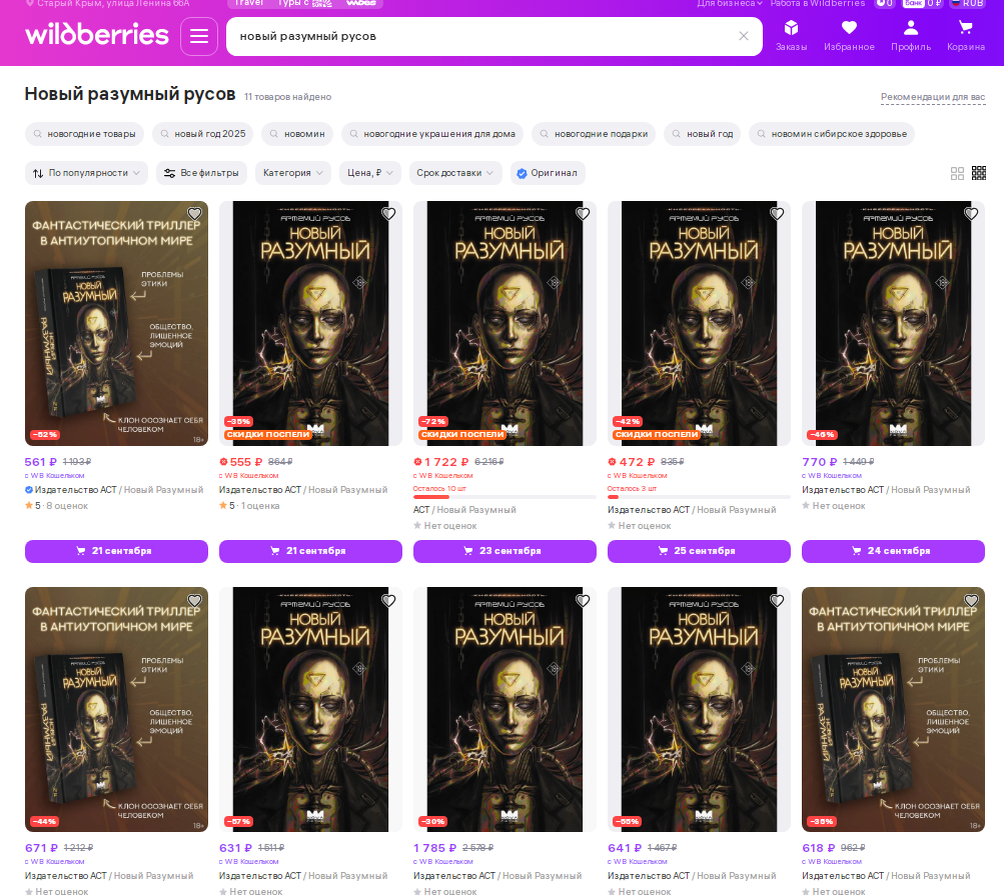Add to cart with 24 сентября delivery

click(x=893, y=551)
